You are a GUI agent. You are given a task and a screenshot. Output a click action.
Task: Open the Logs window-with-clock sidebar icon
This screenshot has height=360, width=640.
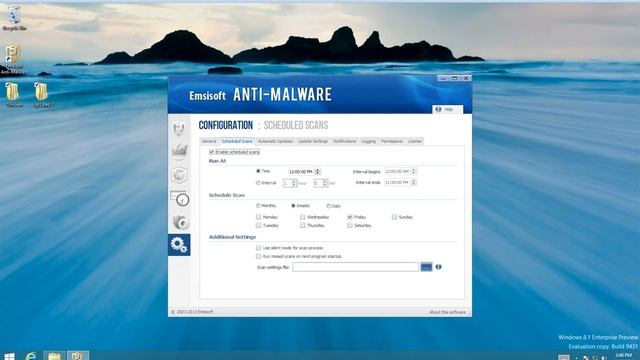(x=179, y=198)
